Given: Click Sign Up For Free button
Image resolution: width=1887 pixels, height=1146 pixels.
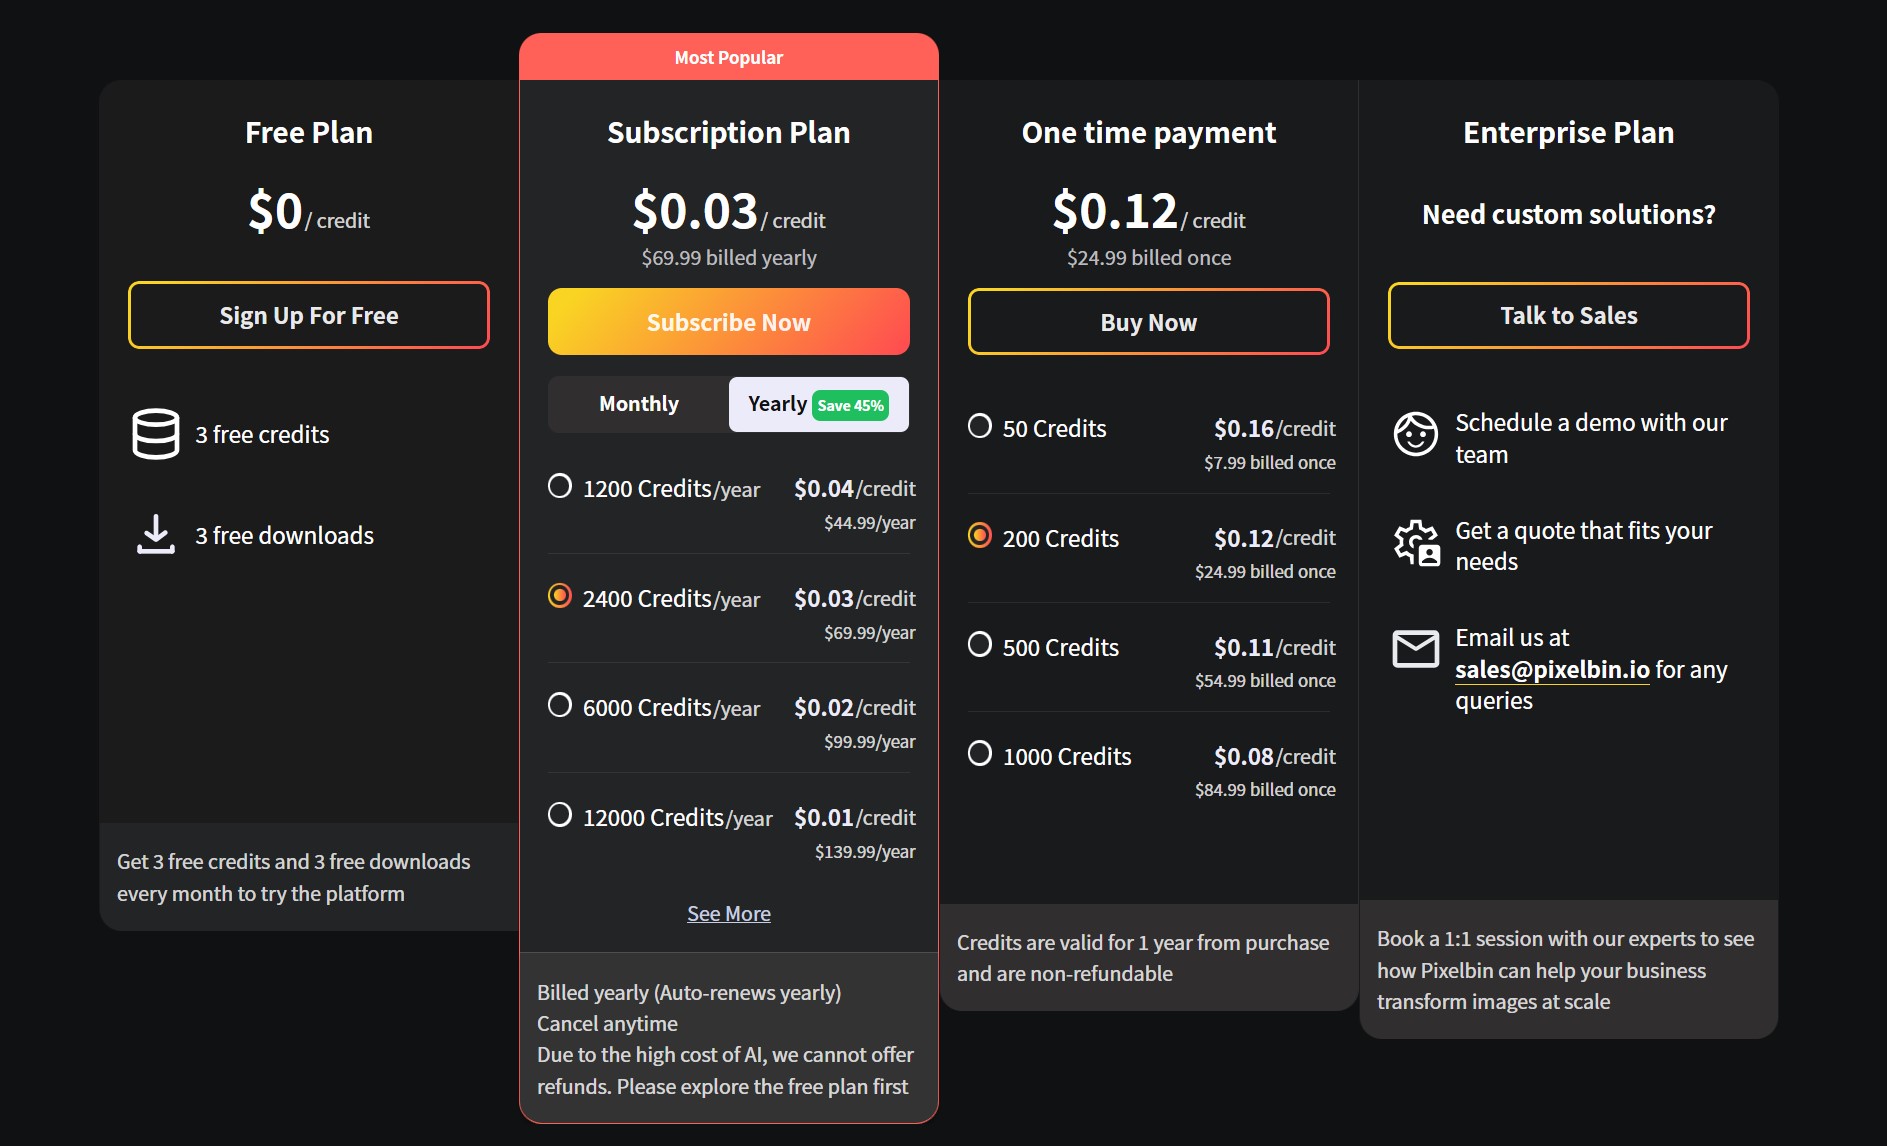Looking at the screenshot, I should [308, 316].
